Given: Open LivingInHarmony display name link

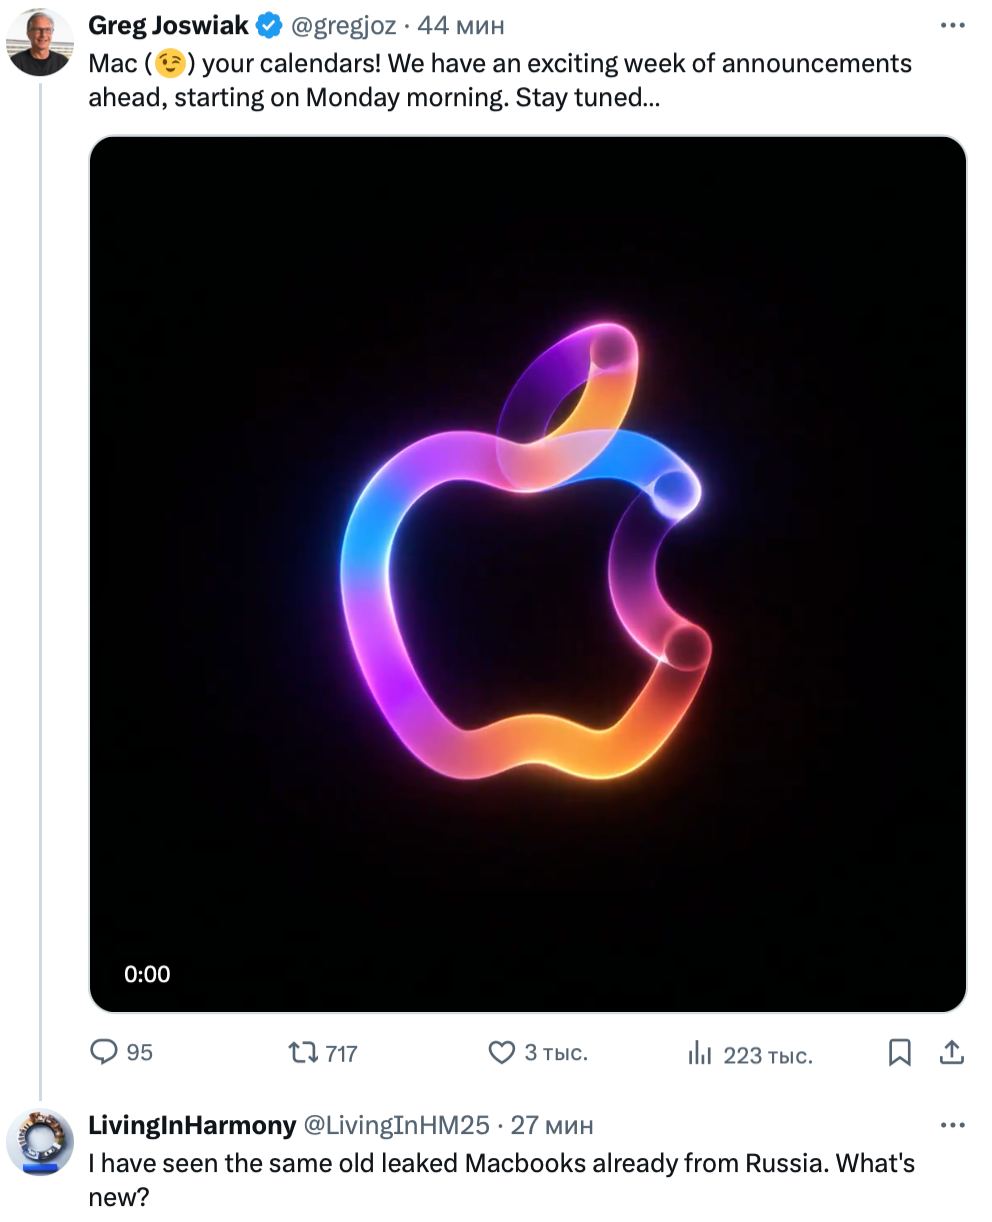Looking at the screenshot, I should (192, 1126).
